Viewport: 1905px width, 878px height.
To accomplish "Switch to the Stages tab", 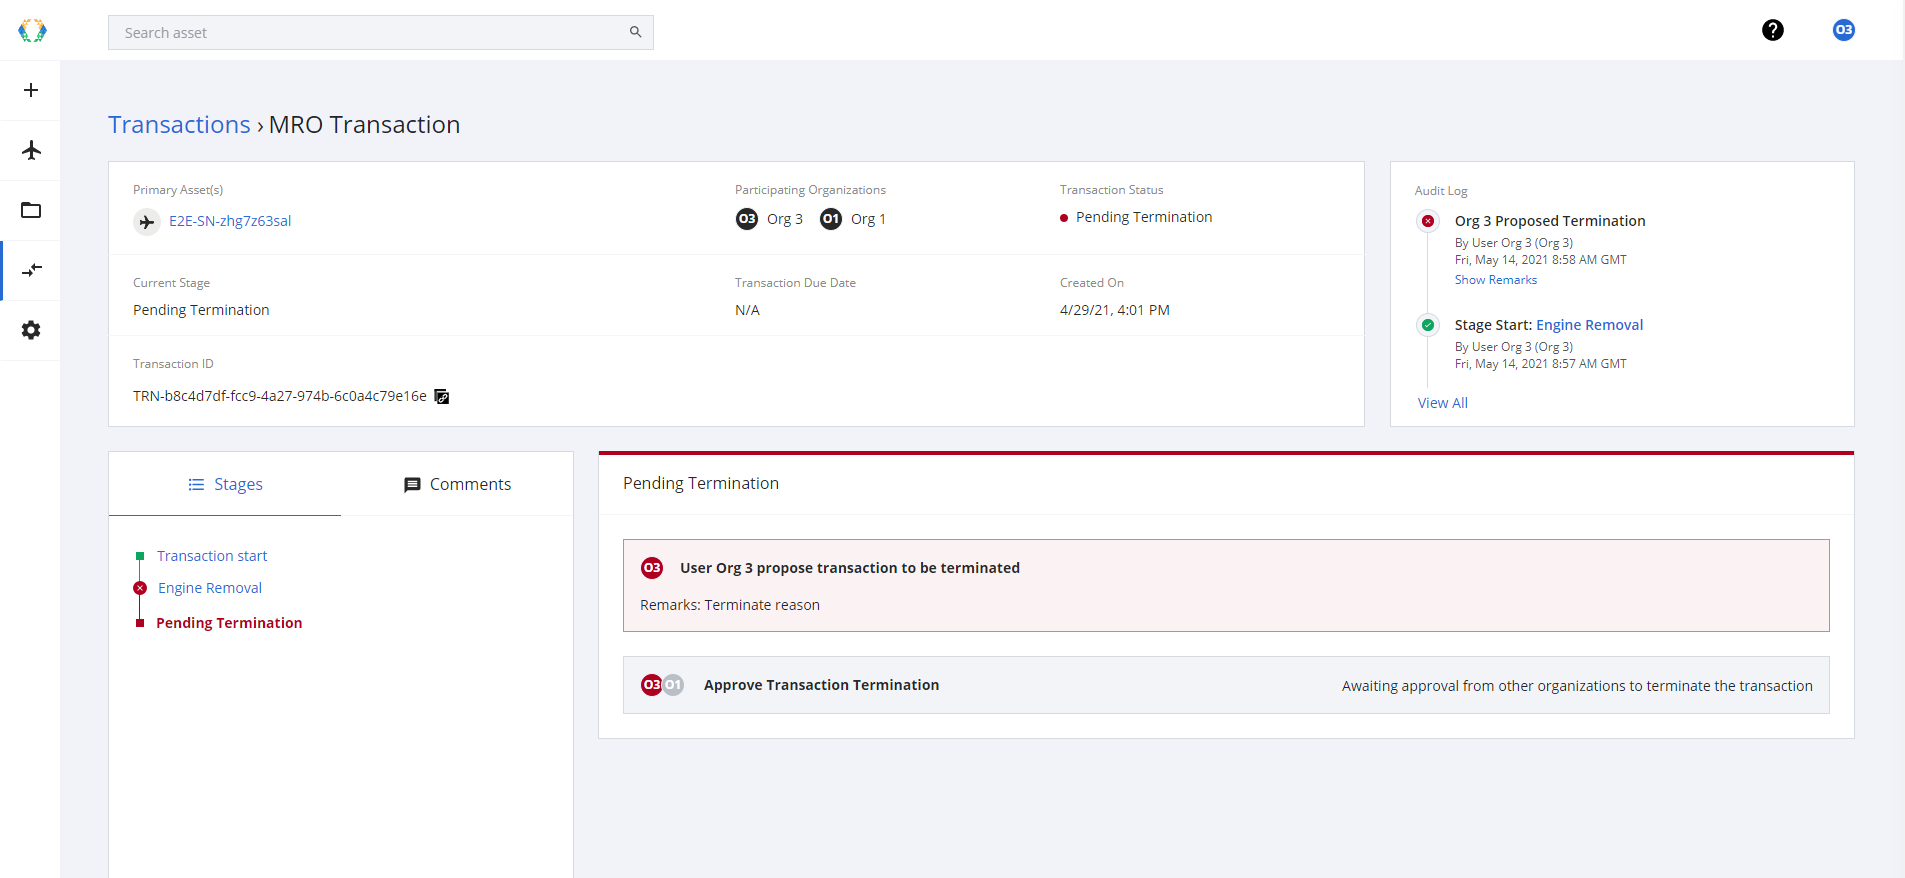I will [225, 484].
